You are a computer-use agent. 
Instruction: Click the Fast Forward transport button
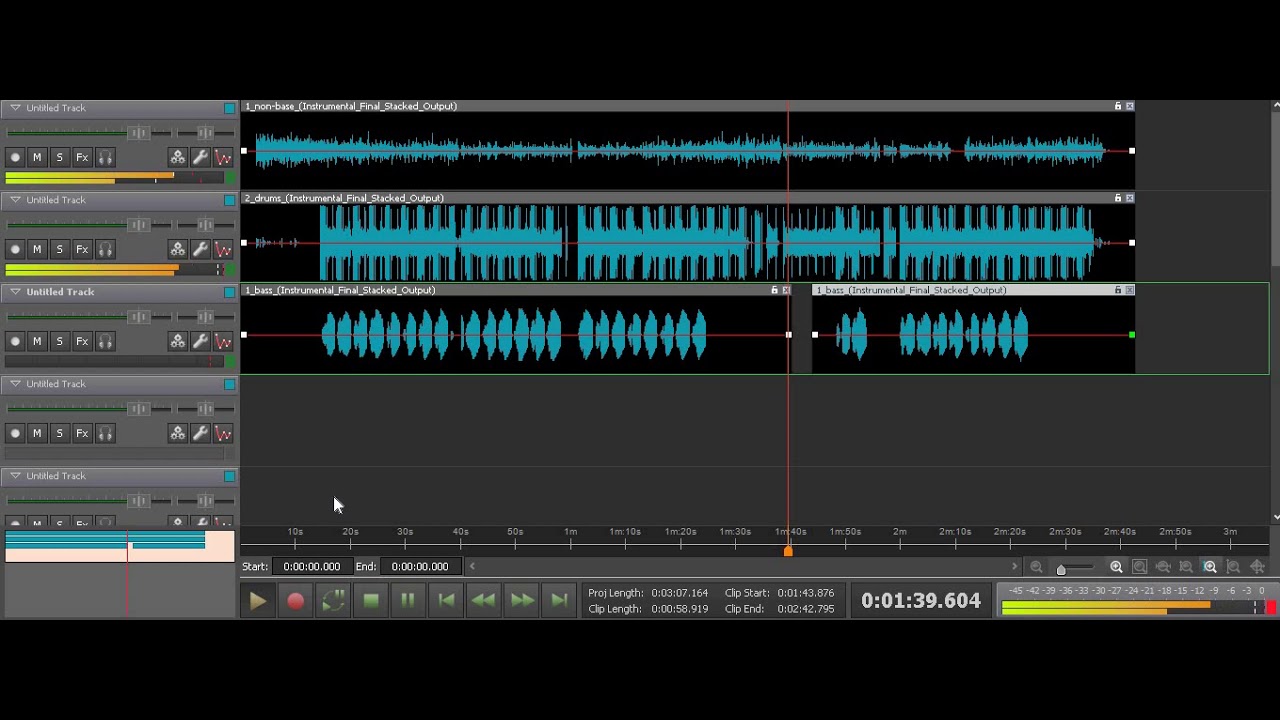click(x=522, y=601)
